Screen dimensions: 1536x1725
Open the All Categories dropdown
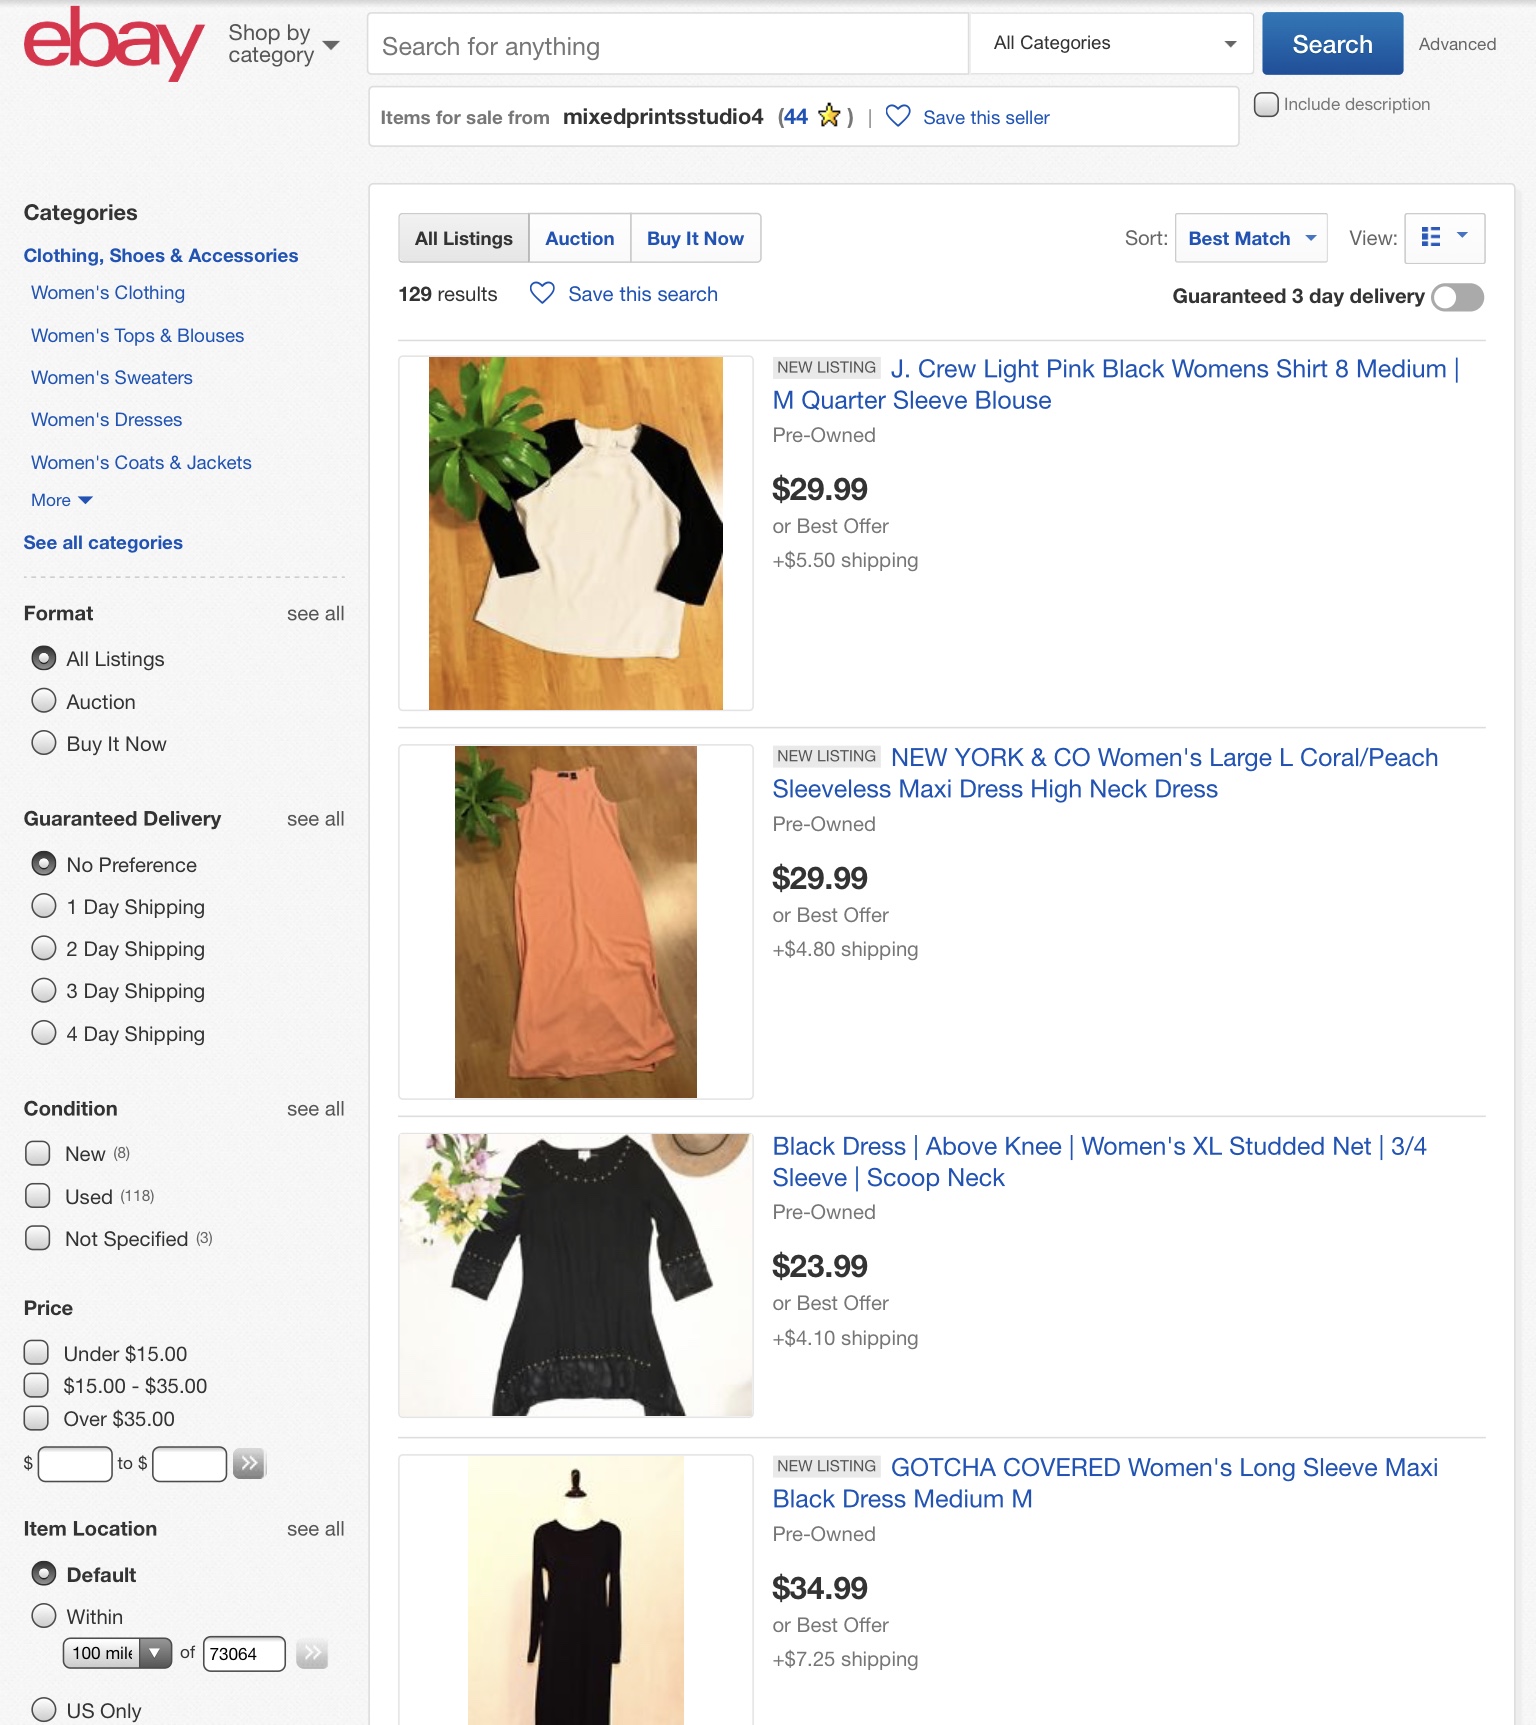click(1111, 43)
